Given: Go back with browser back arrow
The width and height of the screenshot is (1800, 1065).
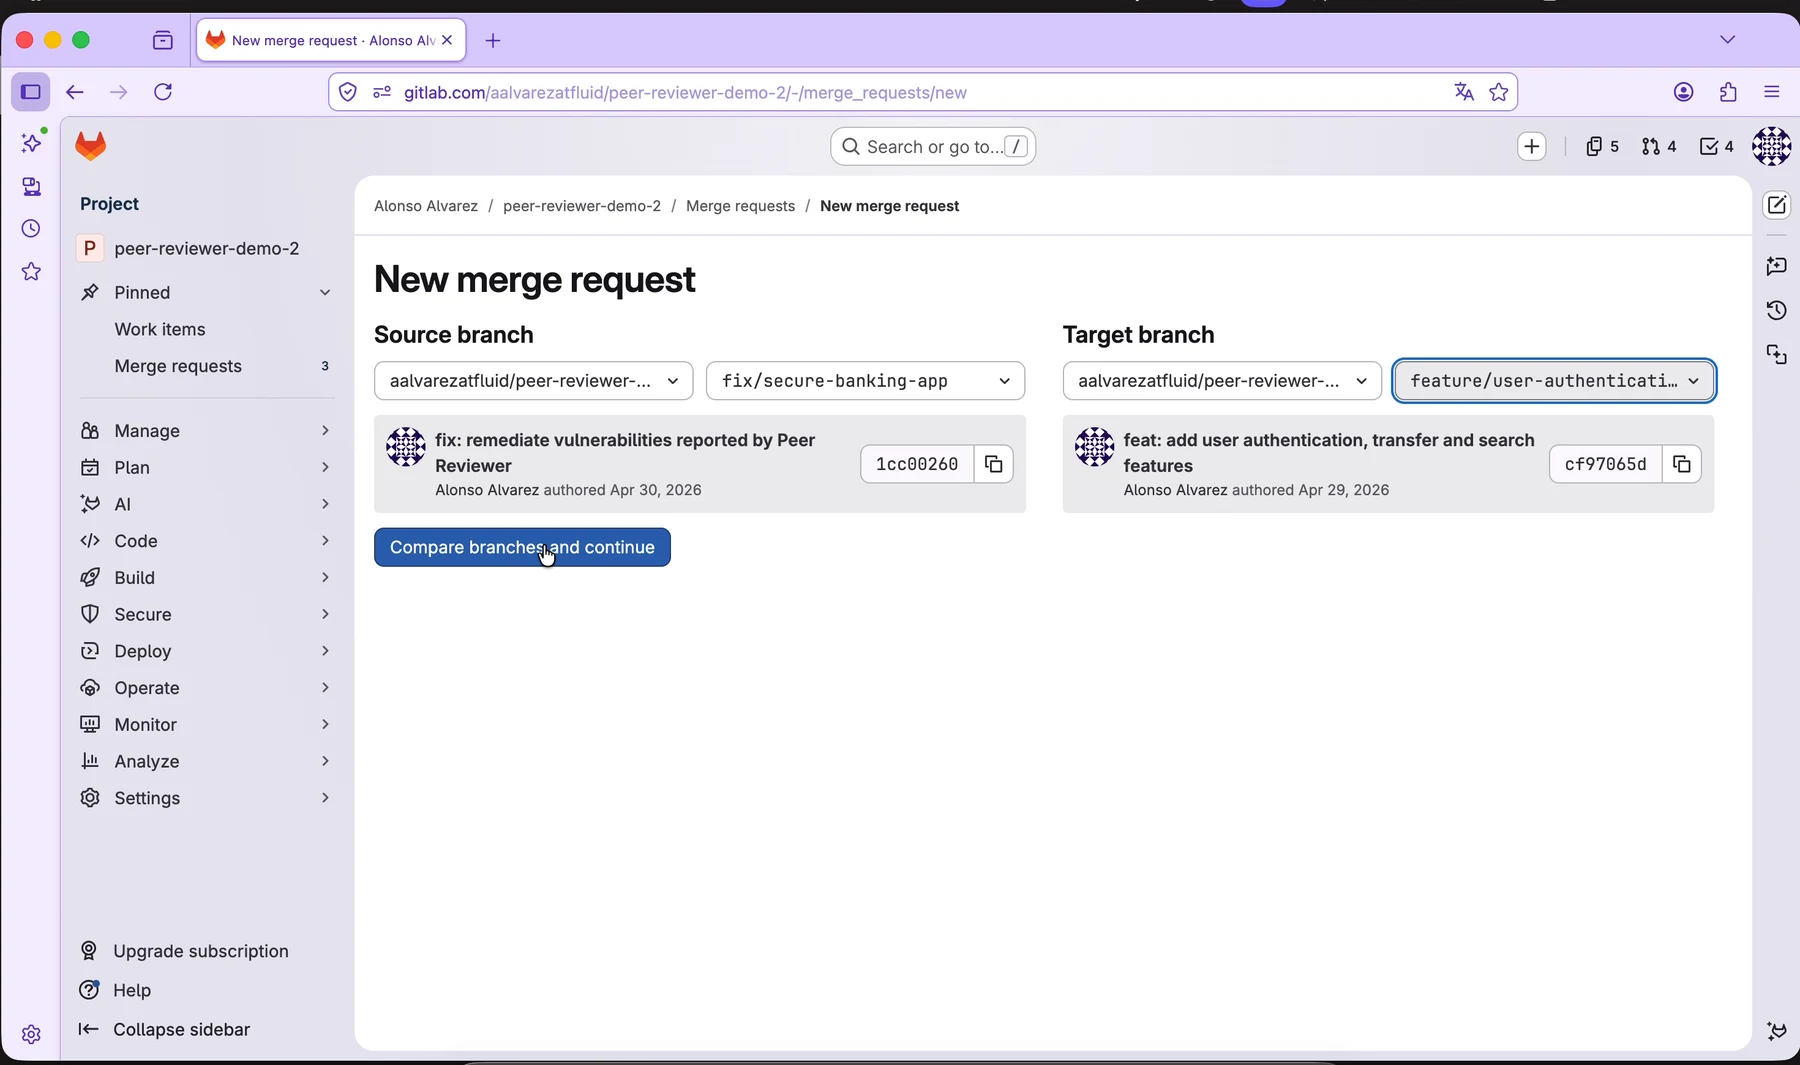Looking at the screenshot, I should (x=75, y=93).
